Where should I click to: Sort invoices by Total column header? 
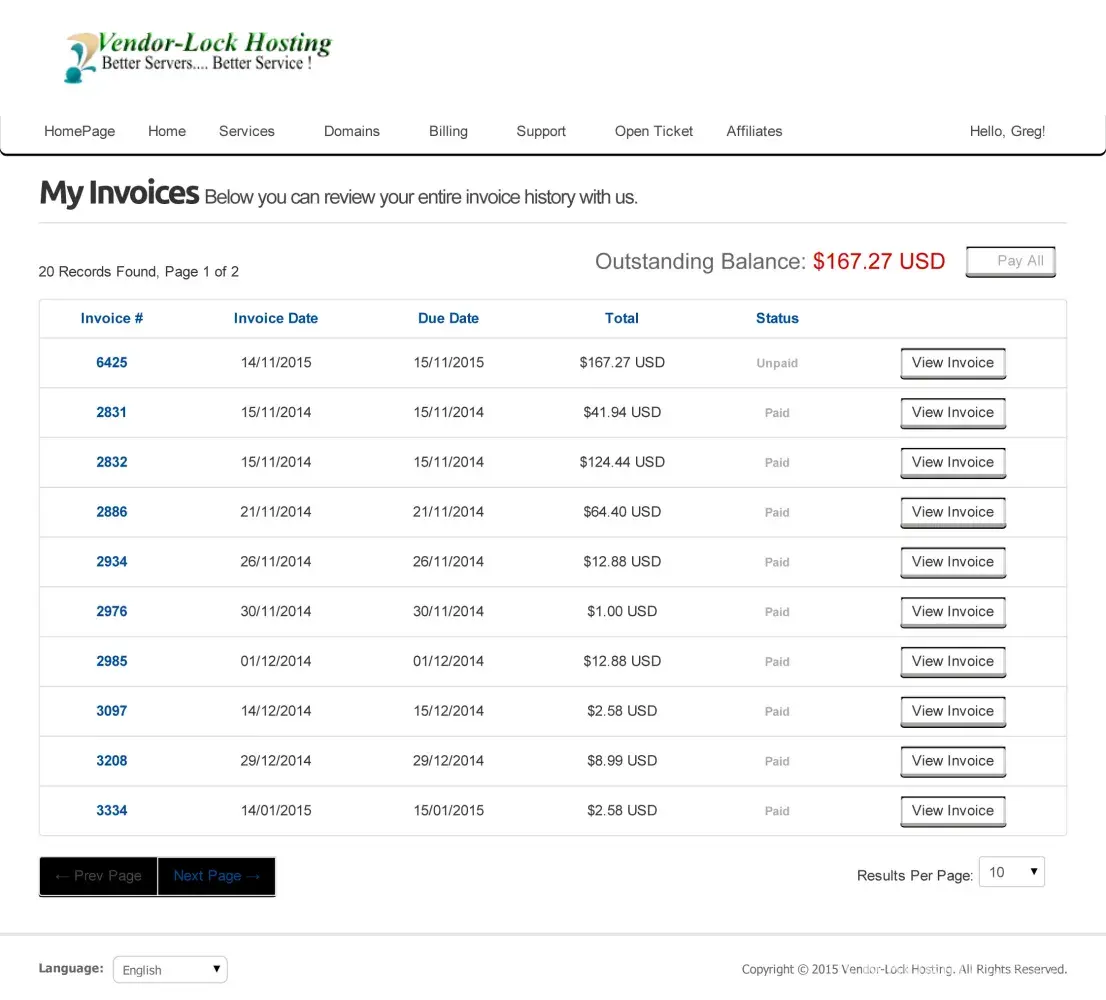[621, 318]
